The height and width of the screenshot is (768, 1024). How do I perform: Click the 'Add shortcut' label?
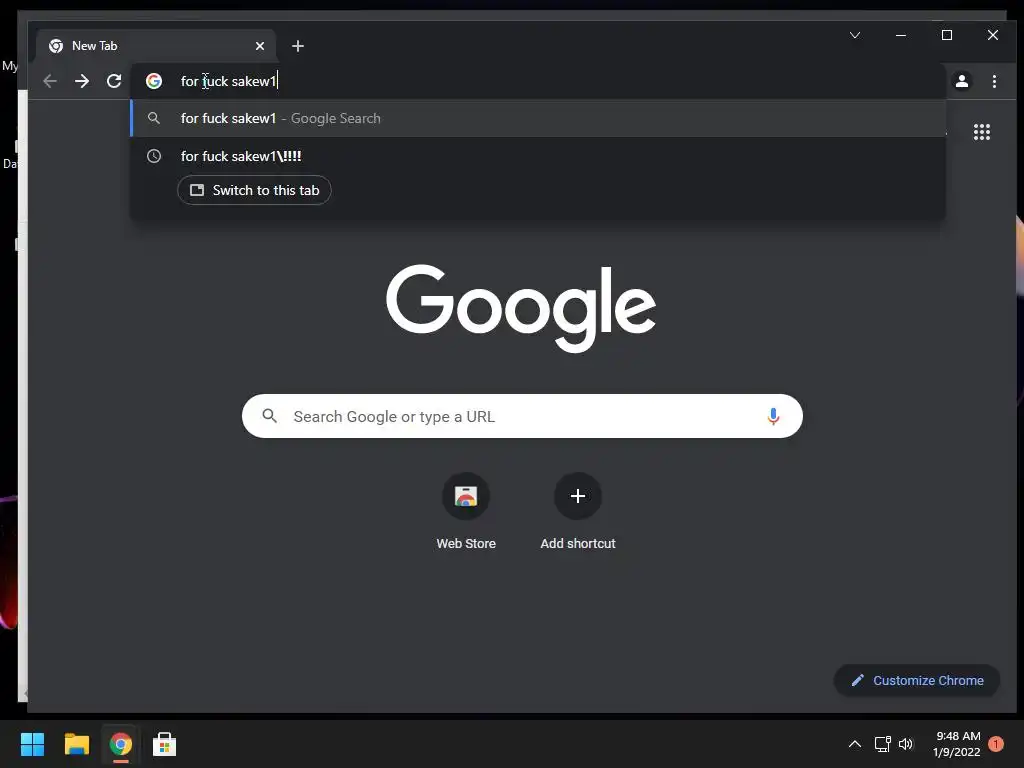click(x=578, y=543)
